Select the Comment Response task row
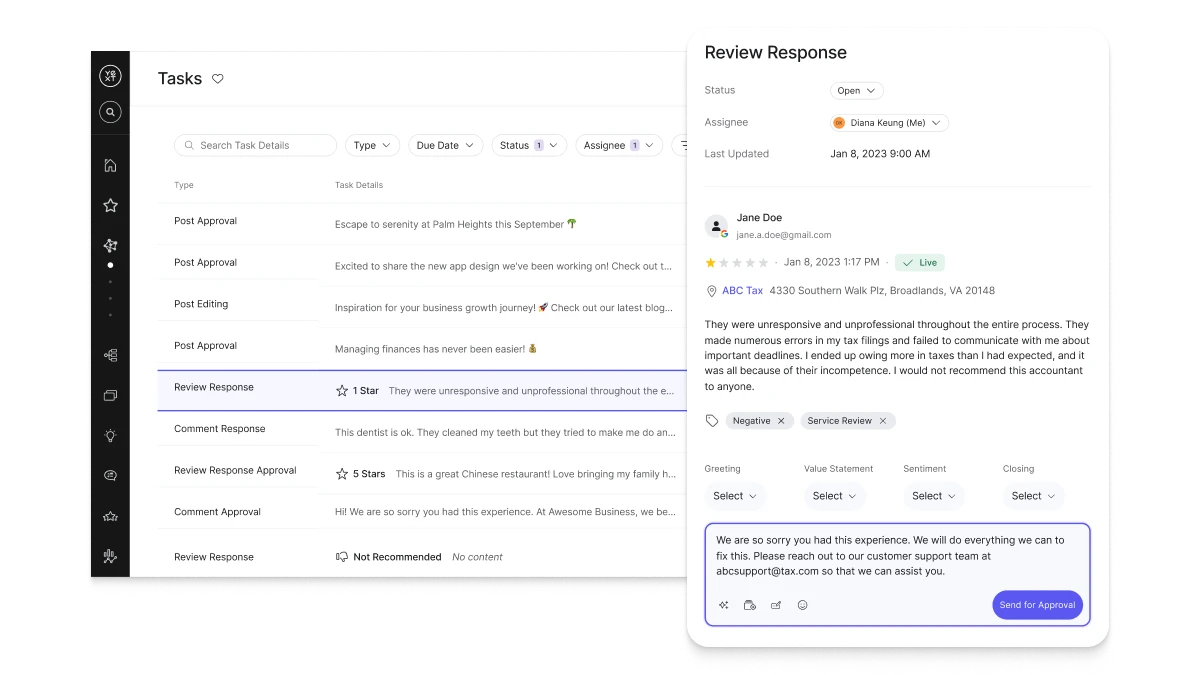 coord(220,429)
